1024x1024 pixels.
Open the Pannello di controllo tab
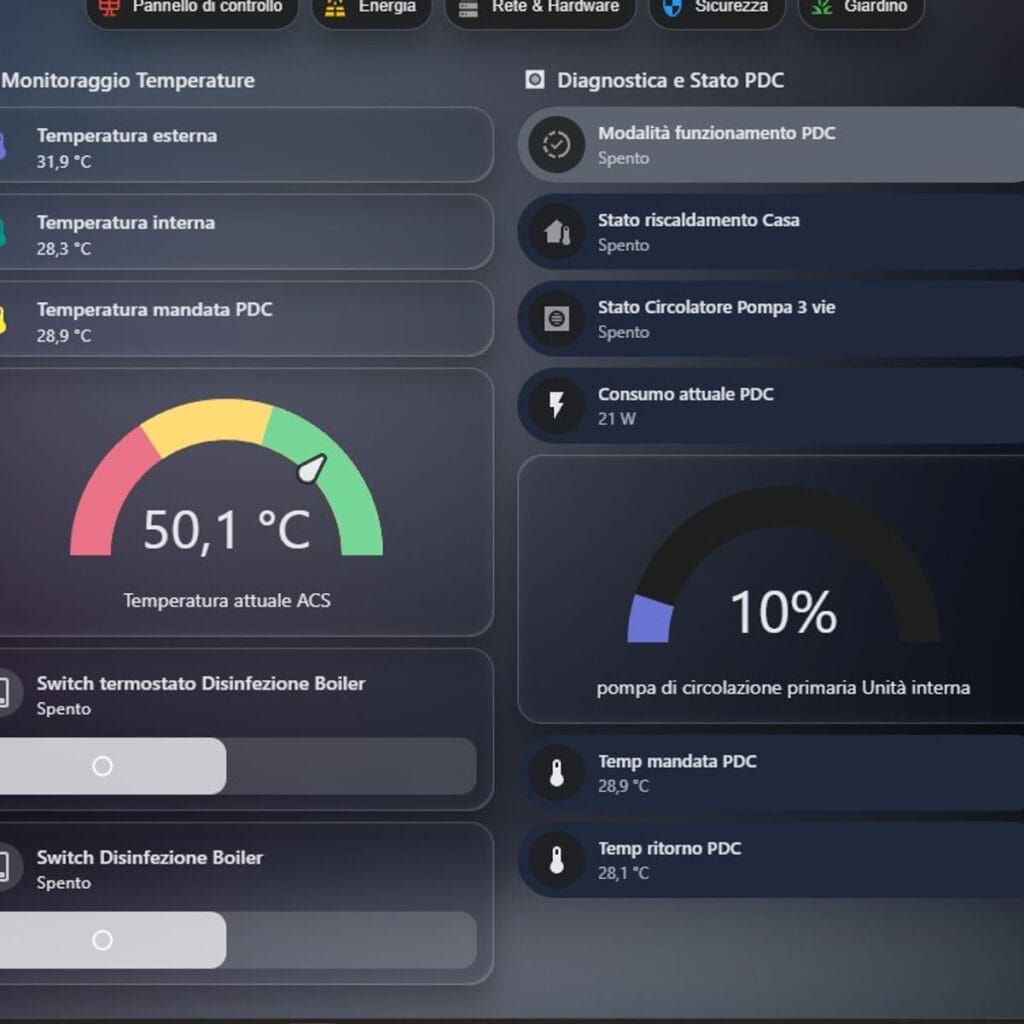point(192,9)
